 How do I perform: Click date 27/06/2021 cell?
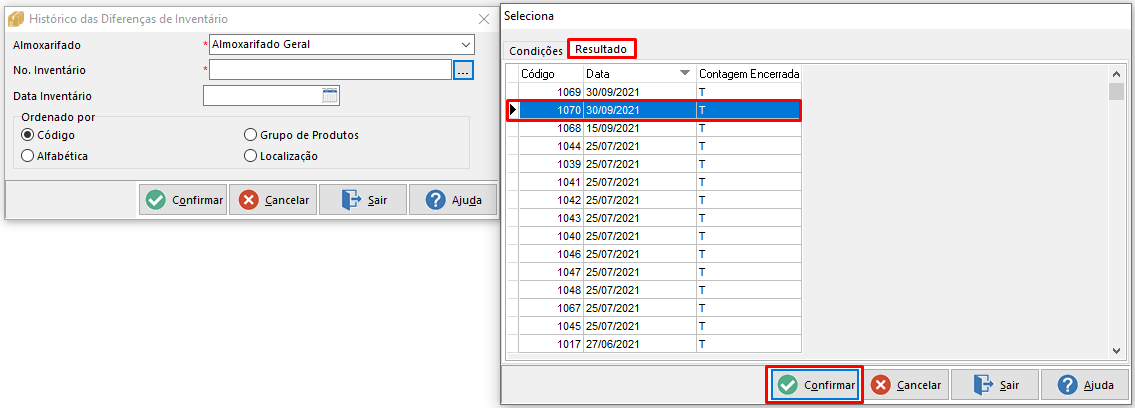pos(640,344)
